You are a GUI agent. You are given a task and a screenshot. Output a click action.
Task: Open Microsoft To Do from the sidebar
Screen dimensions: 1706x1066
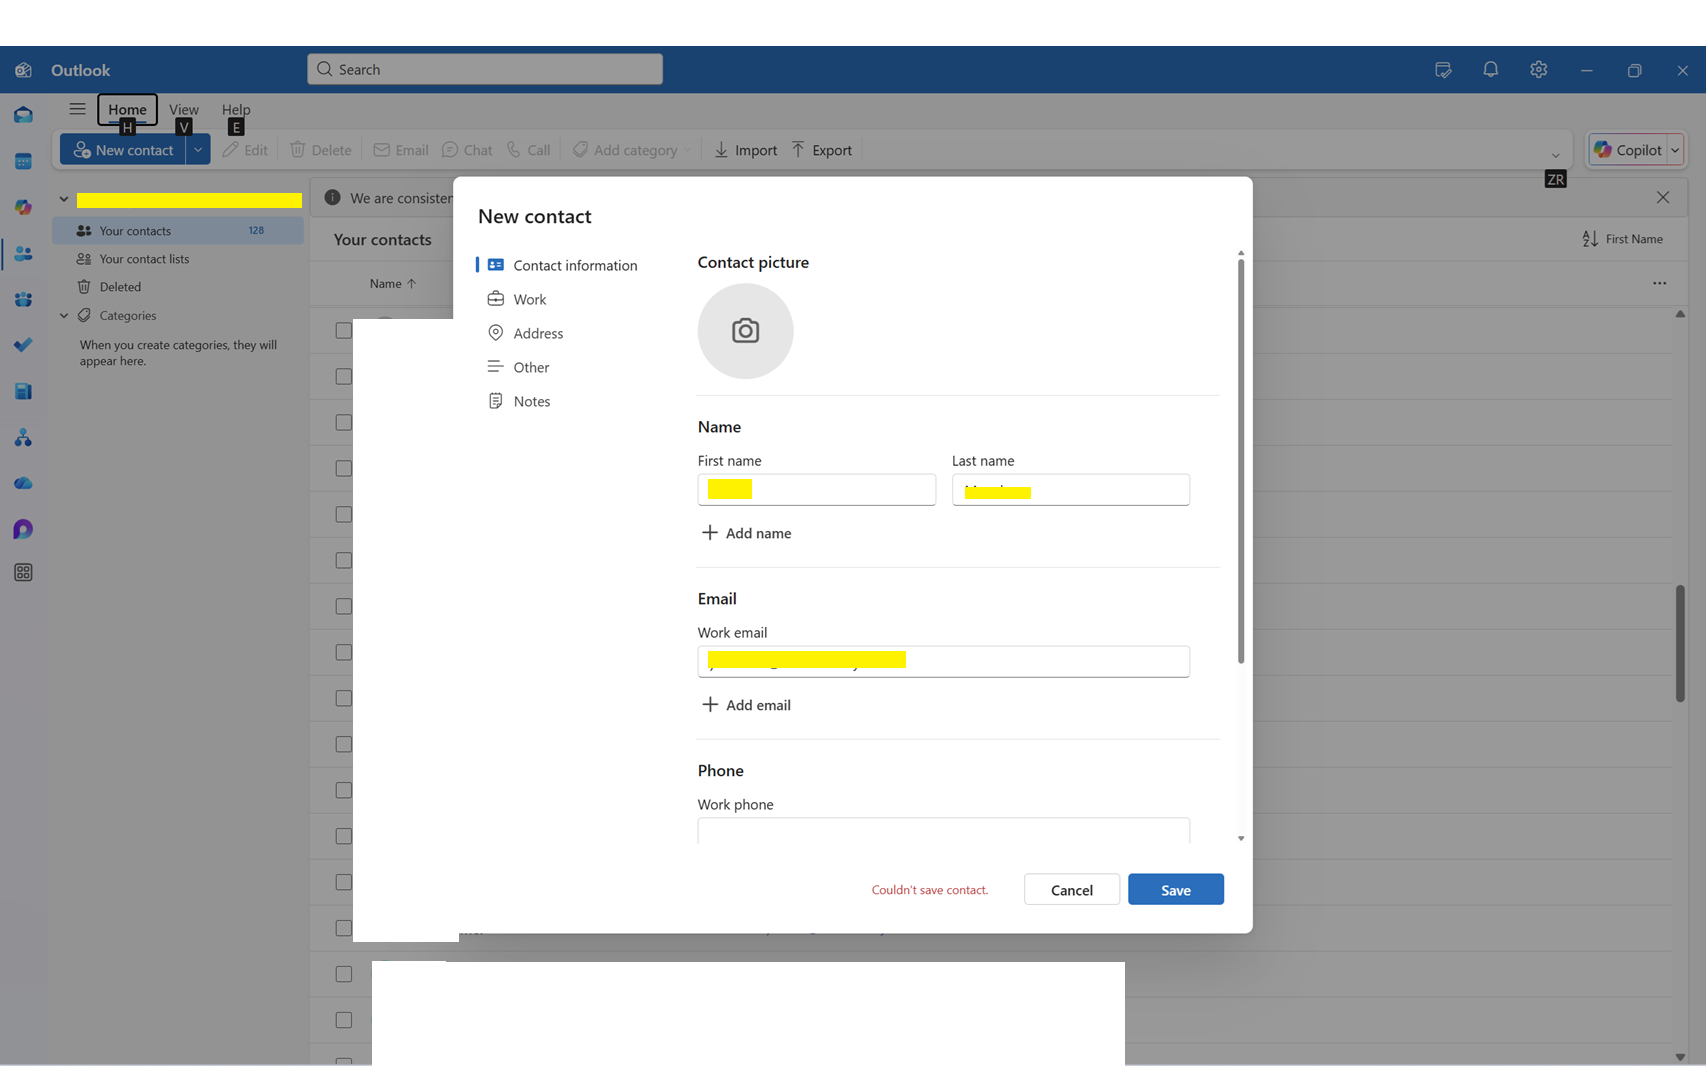click(22, 345)
